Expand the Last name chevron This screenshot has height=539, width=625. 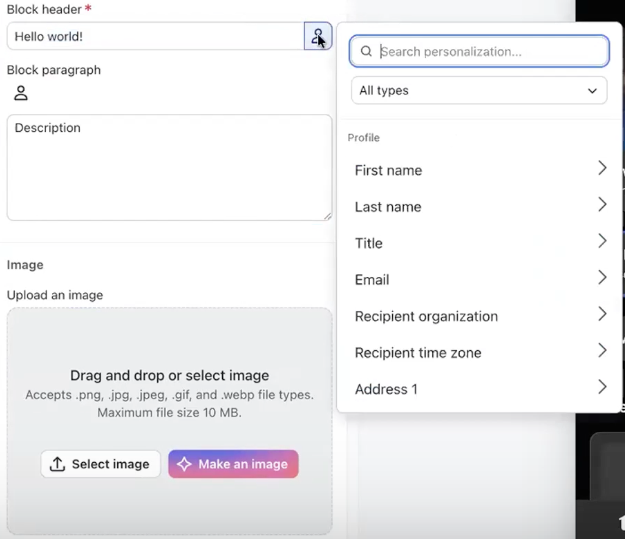pyautogui.click(x=602, y=205)
